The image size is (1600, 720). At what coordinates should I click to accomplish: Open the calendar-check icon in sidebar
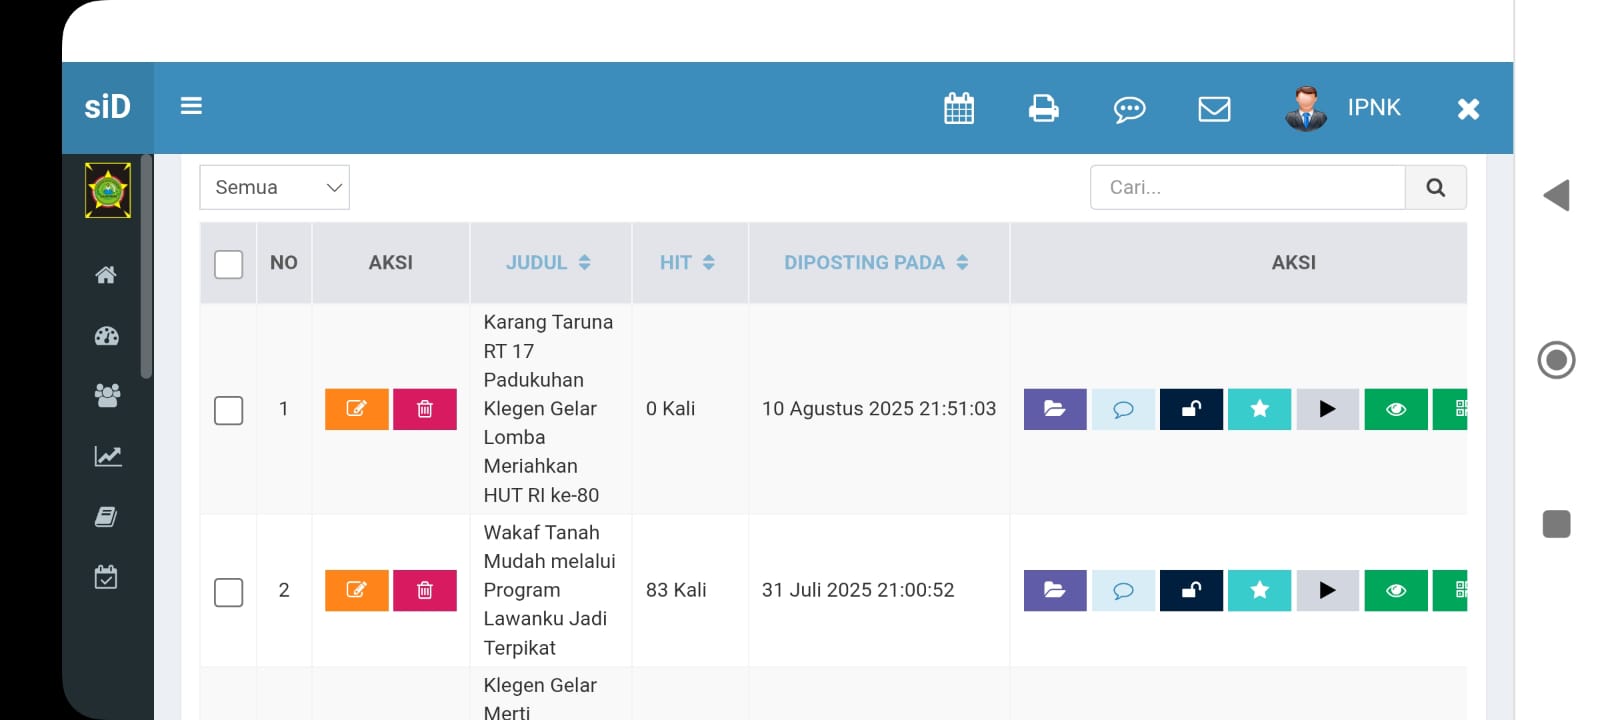coord(106,577)
